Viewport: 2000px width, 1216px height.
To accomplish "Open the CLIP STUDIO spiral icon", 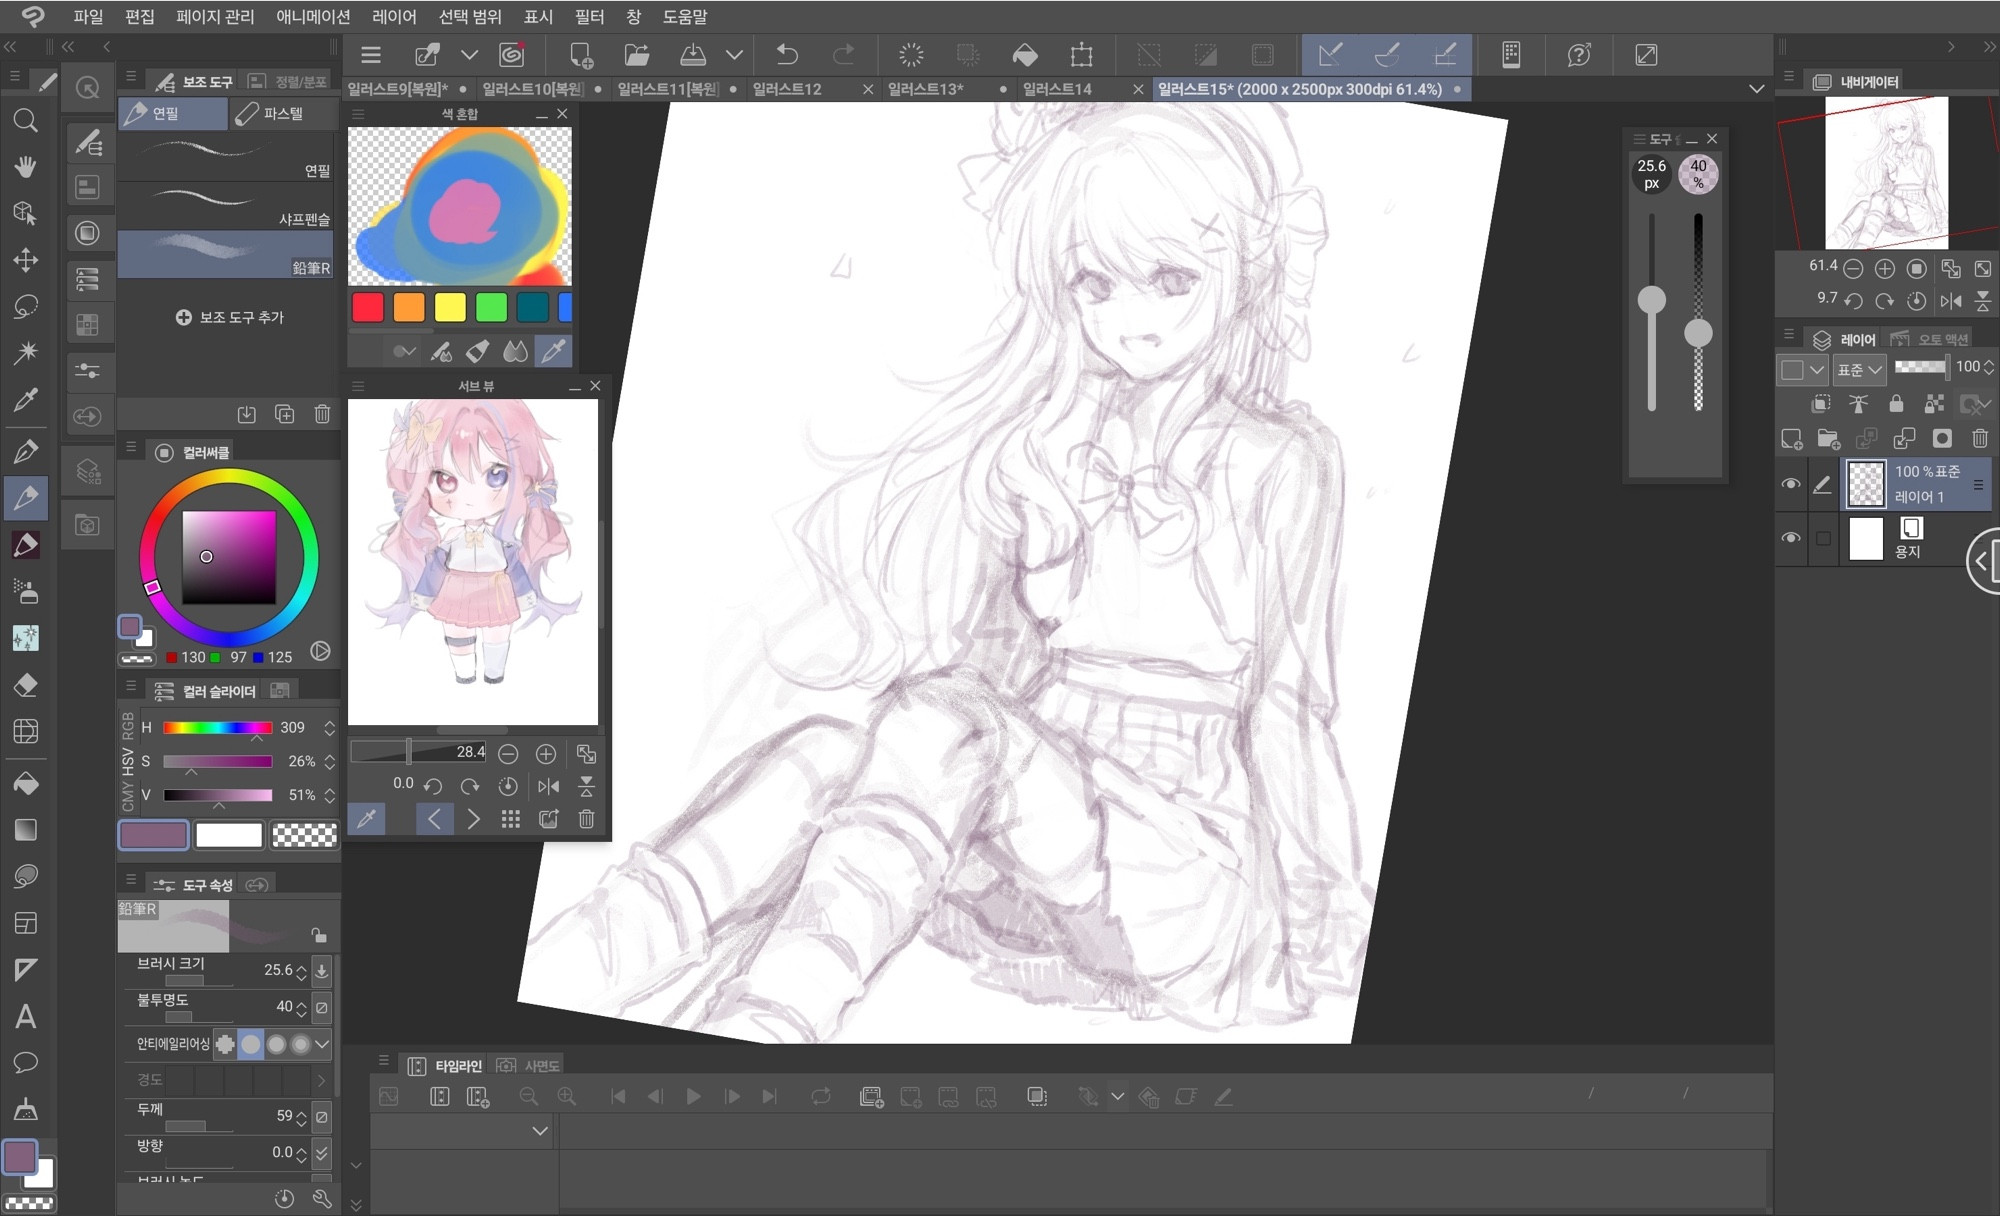I will pos(512,55).
